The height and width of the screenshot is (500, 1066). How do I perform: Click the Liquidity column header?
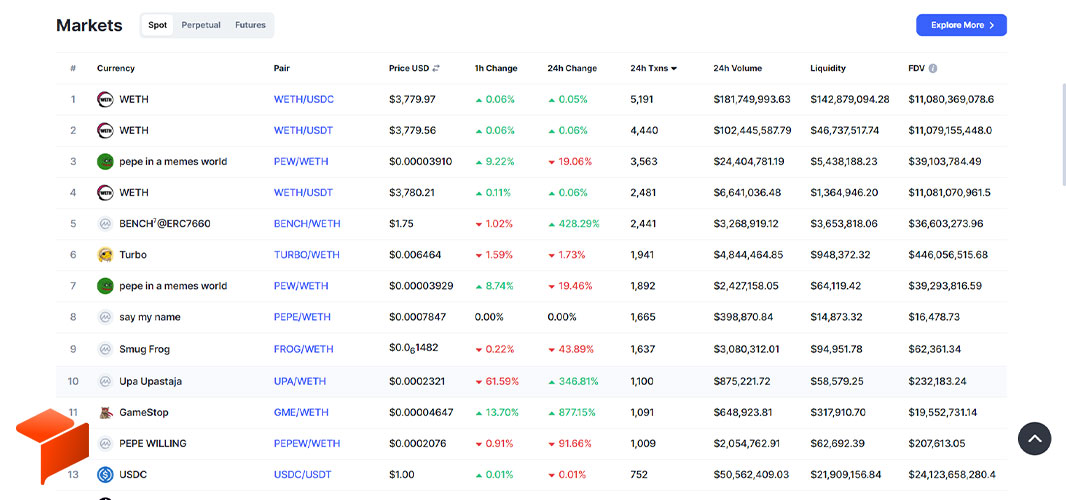point(828,68)
